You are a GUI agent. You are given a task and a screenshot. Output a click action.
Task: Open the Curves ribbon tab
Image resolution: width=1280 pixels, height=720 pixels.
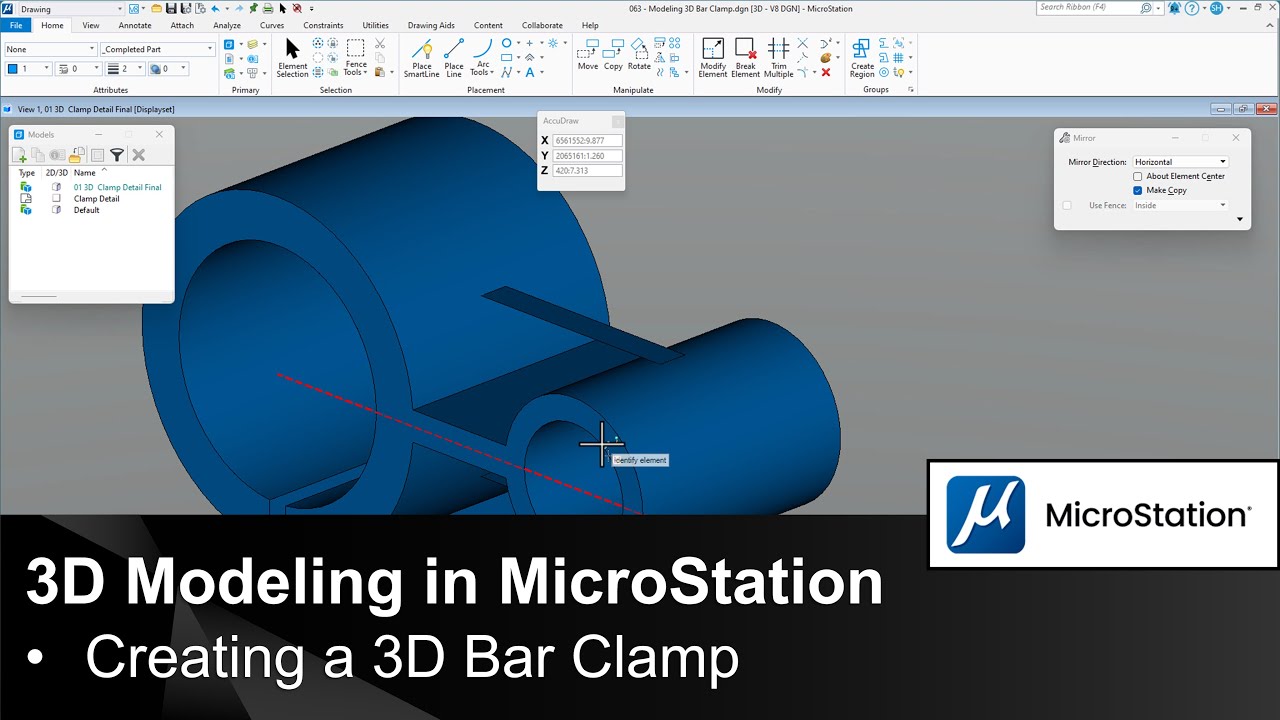(x=272, y=25)
